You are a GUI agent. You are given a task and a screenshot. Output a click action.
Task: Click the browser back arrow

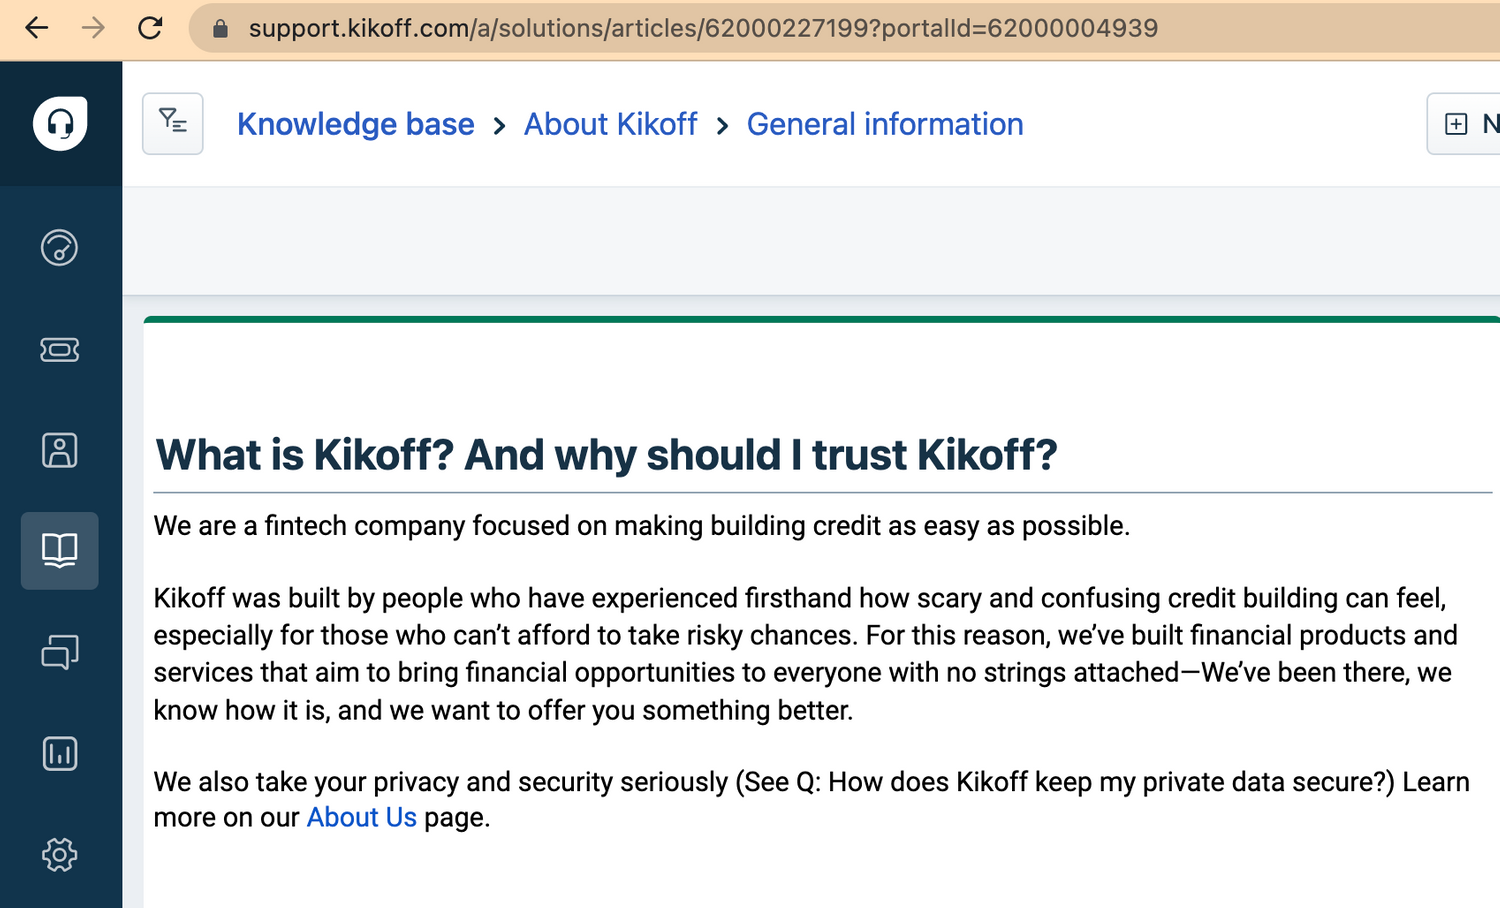(37, 28)
